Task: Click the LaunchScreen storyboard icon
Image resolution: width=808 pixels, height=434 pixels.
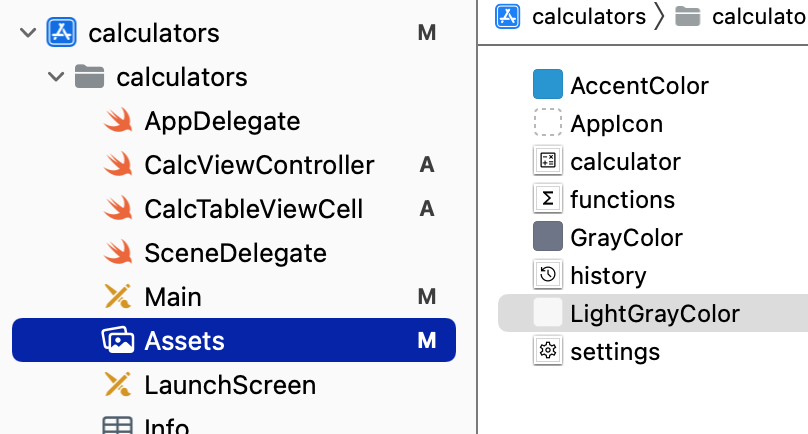Action: tap(118, 385)
